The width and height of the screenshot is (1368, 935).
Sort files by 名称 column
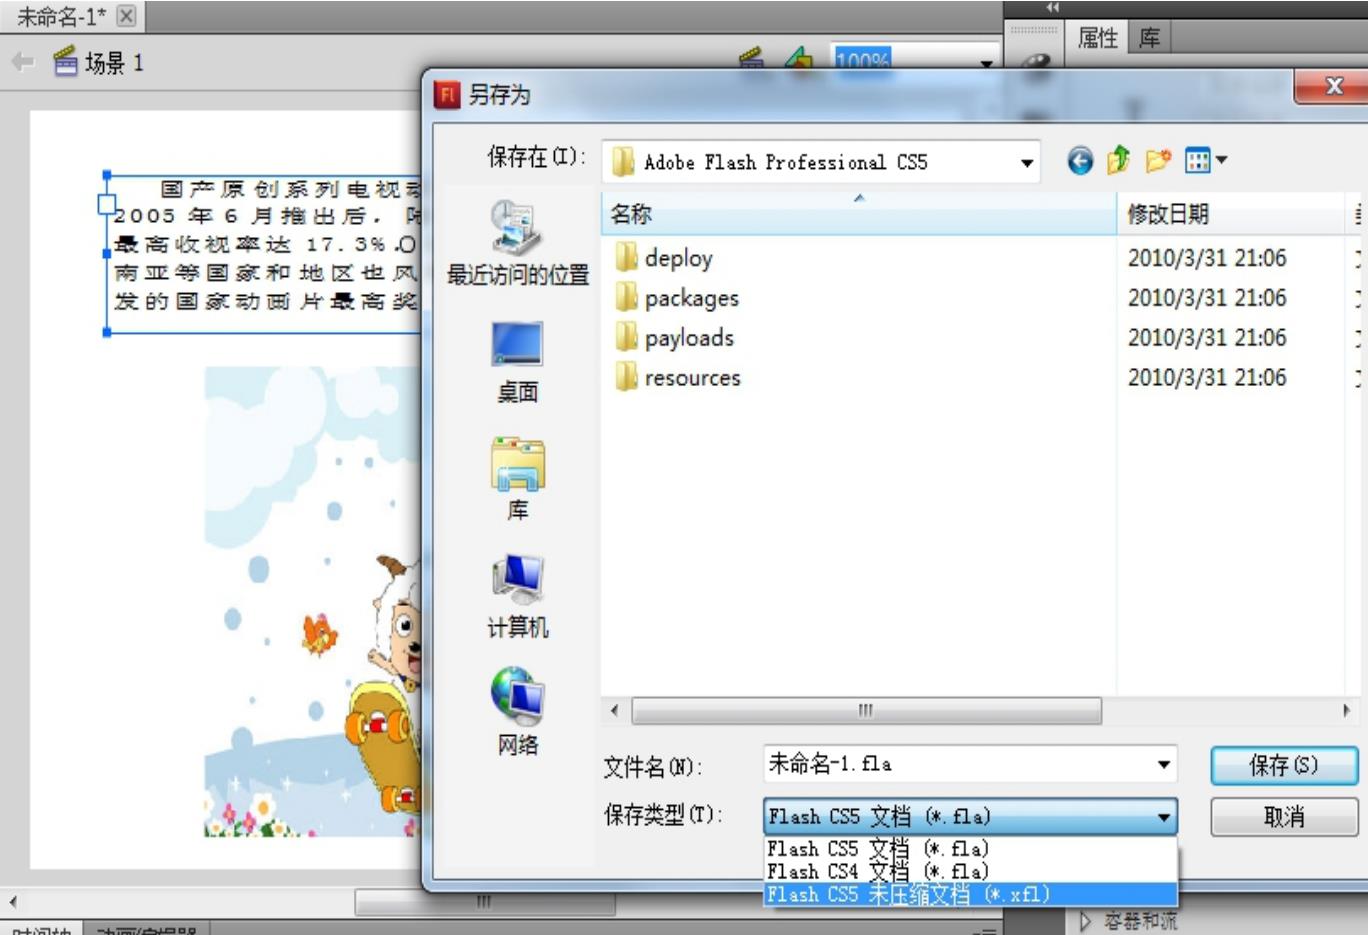coord(858,214)
